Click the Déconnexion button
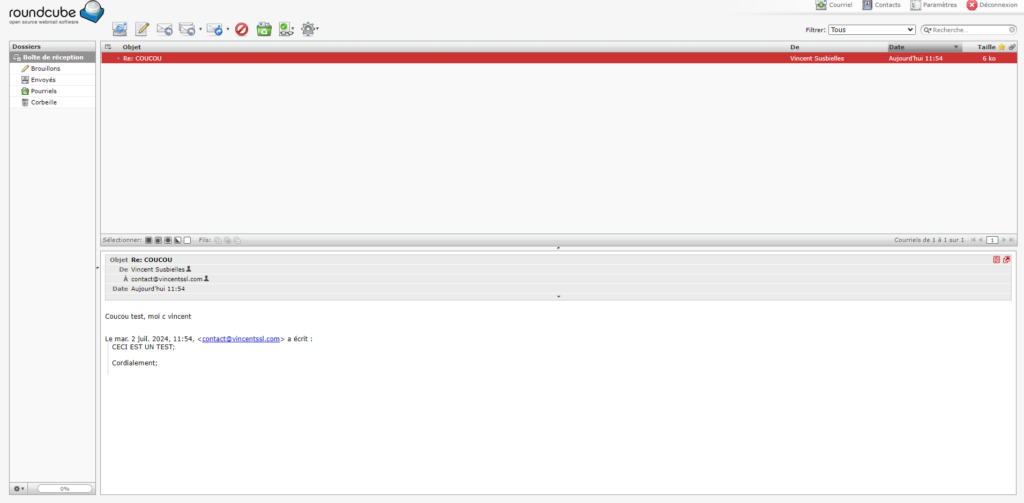 [x=992, y=6]
